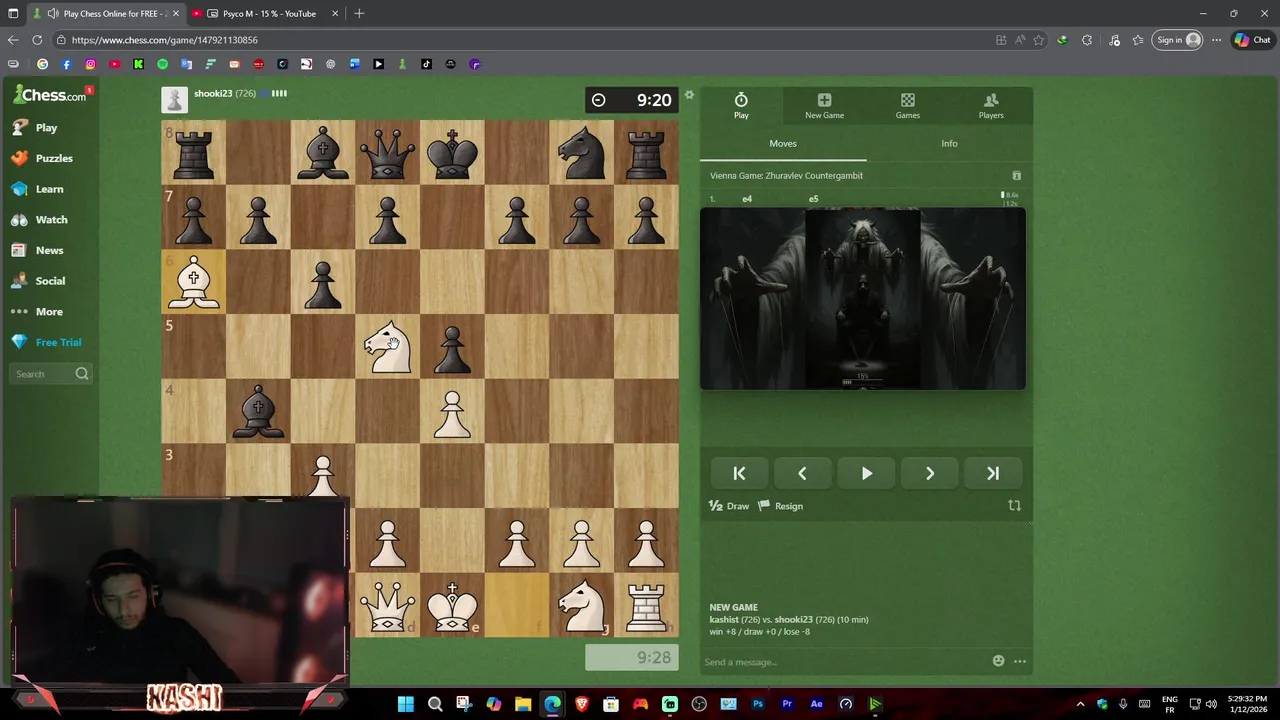Refresh the page

(x=37, y=40)
